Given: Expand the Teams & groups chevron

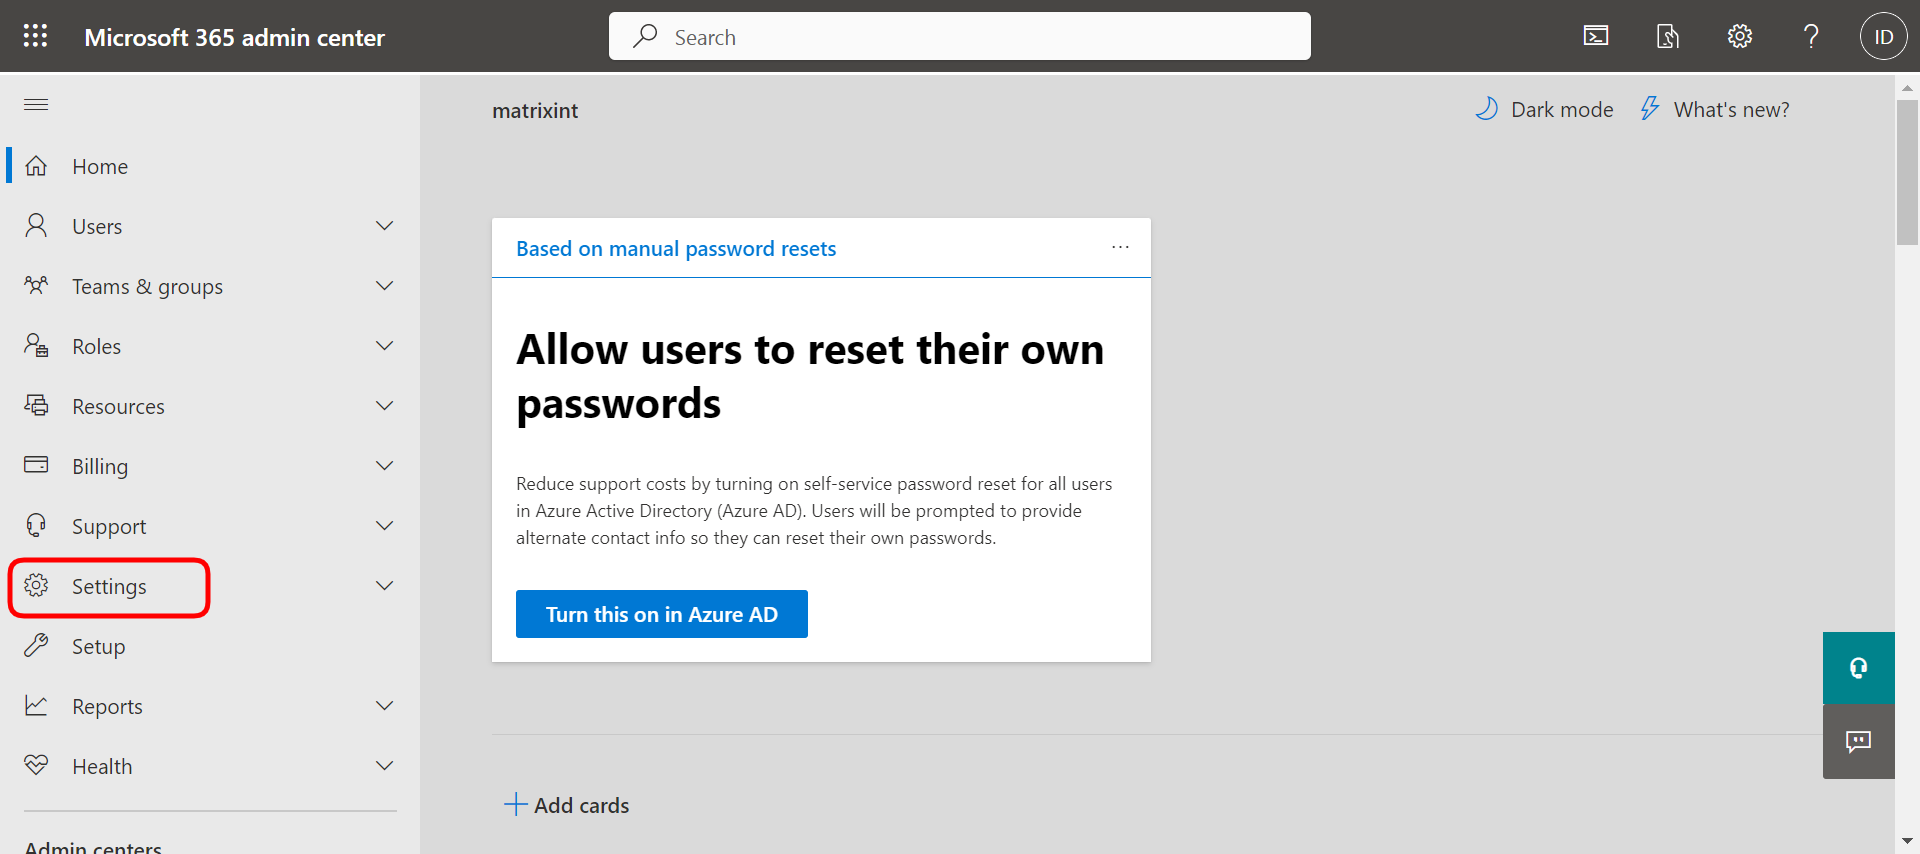Looking at the screenshot, I should pyautogui.click(x=384, y=286).
